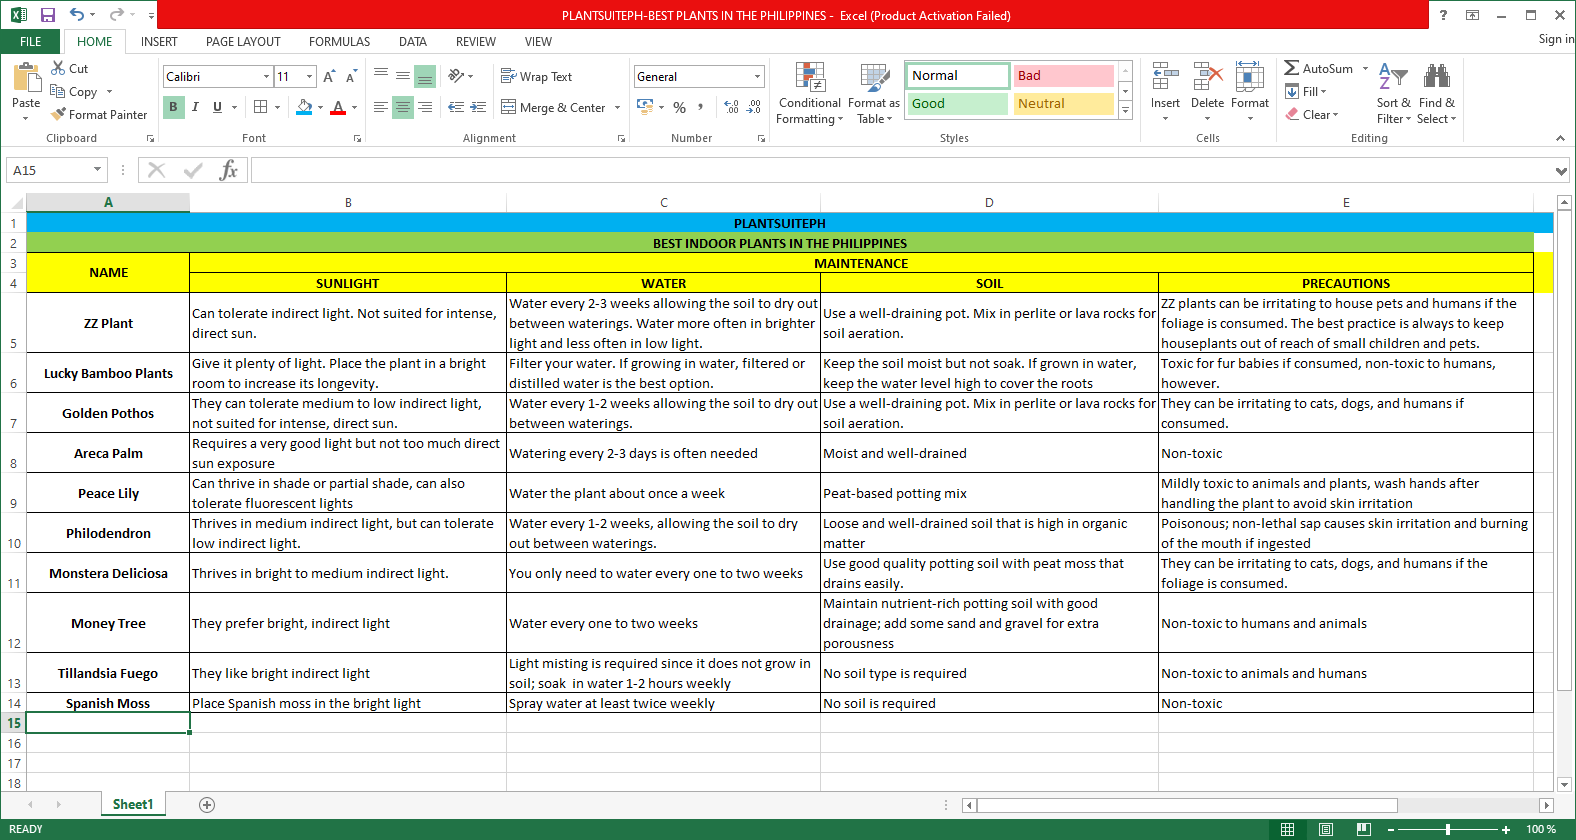1576x840 pixels.
Task: Apply the Neutral cell style
Action: 1064,104
